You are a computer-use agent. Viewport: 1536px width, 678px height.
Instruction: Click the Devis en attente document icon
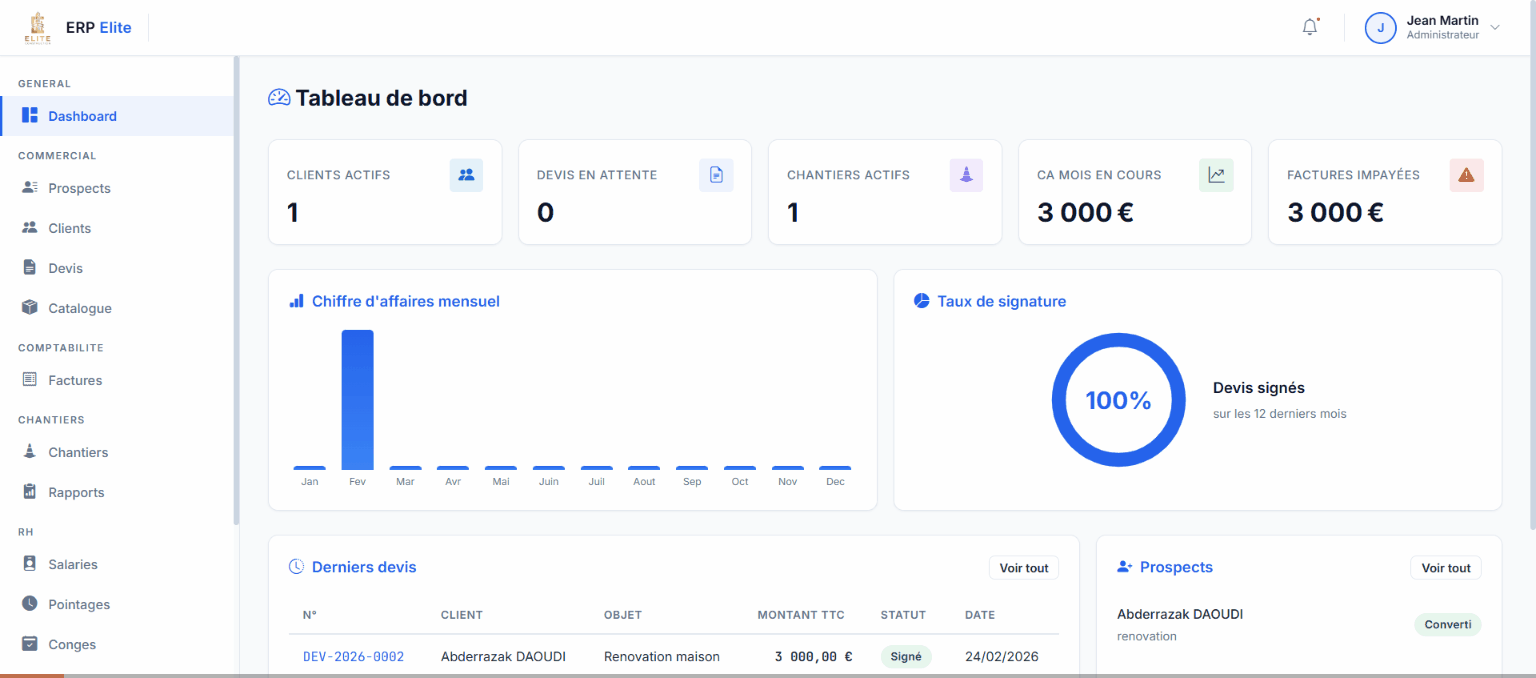(x=716, y=175)
